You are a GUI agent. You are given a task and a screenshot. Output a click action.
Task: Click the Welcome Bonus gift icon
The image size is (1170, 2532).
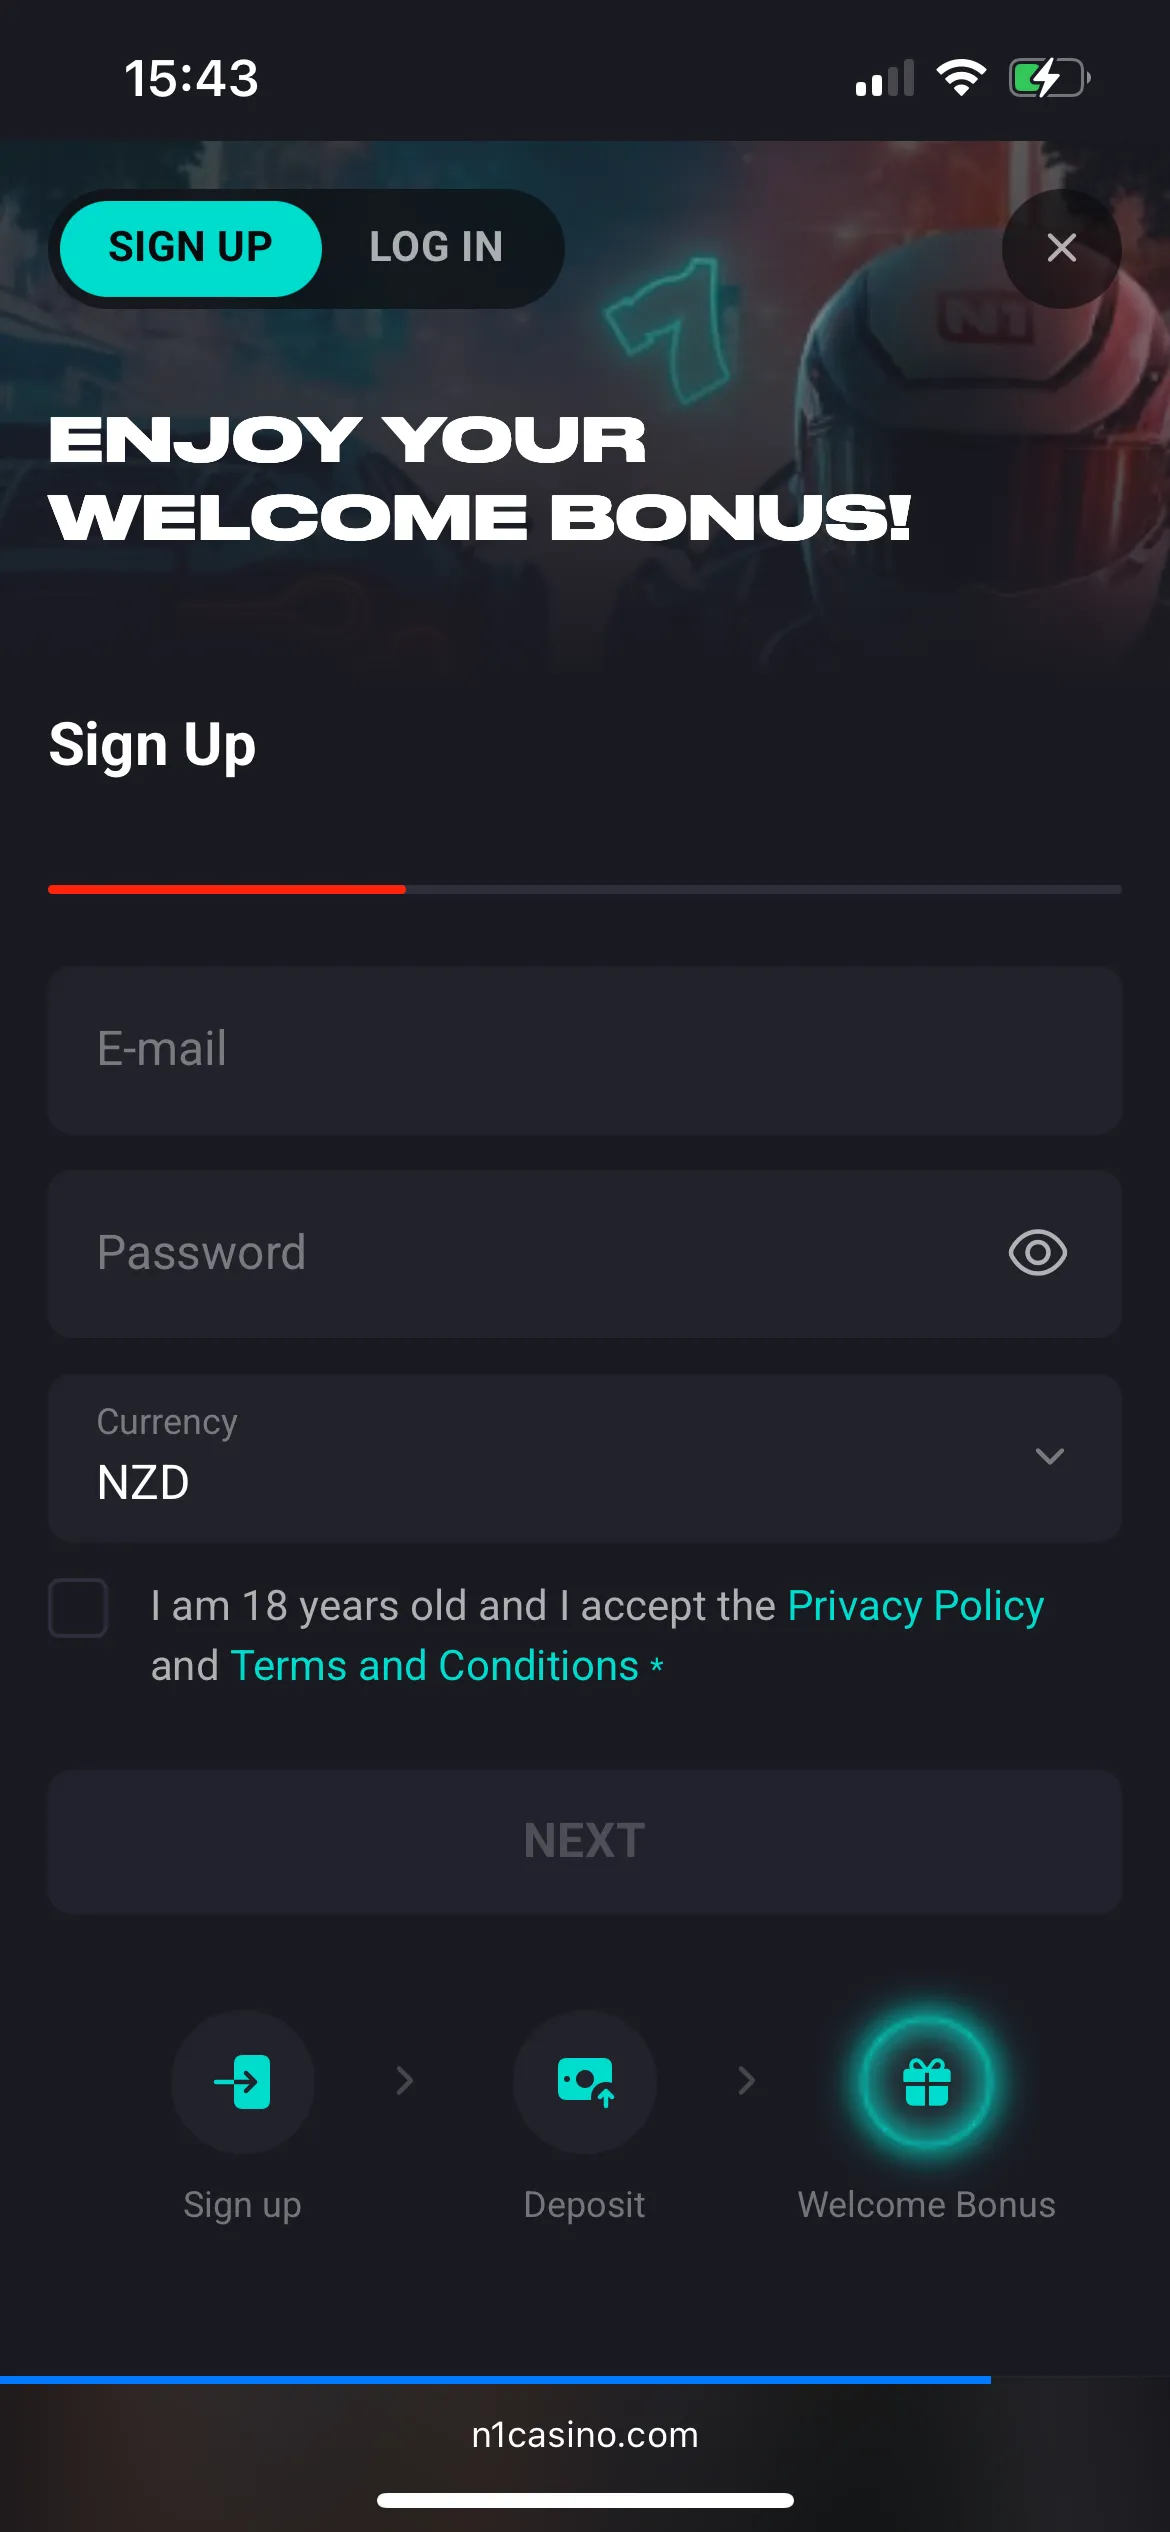927,2083
